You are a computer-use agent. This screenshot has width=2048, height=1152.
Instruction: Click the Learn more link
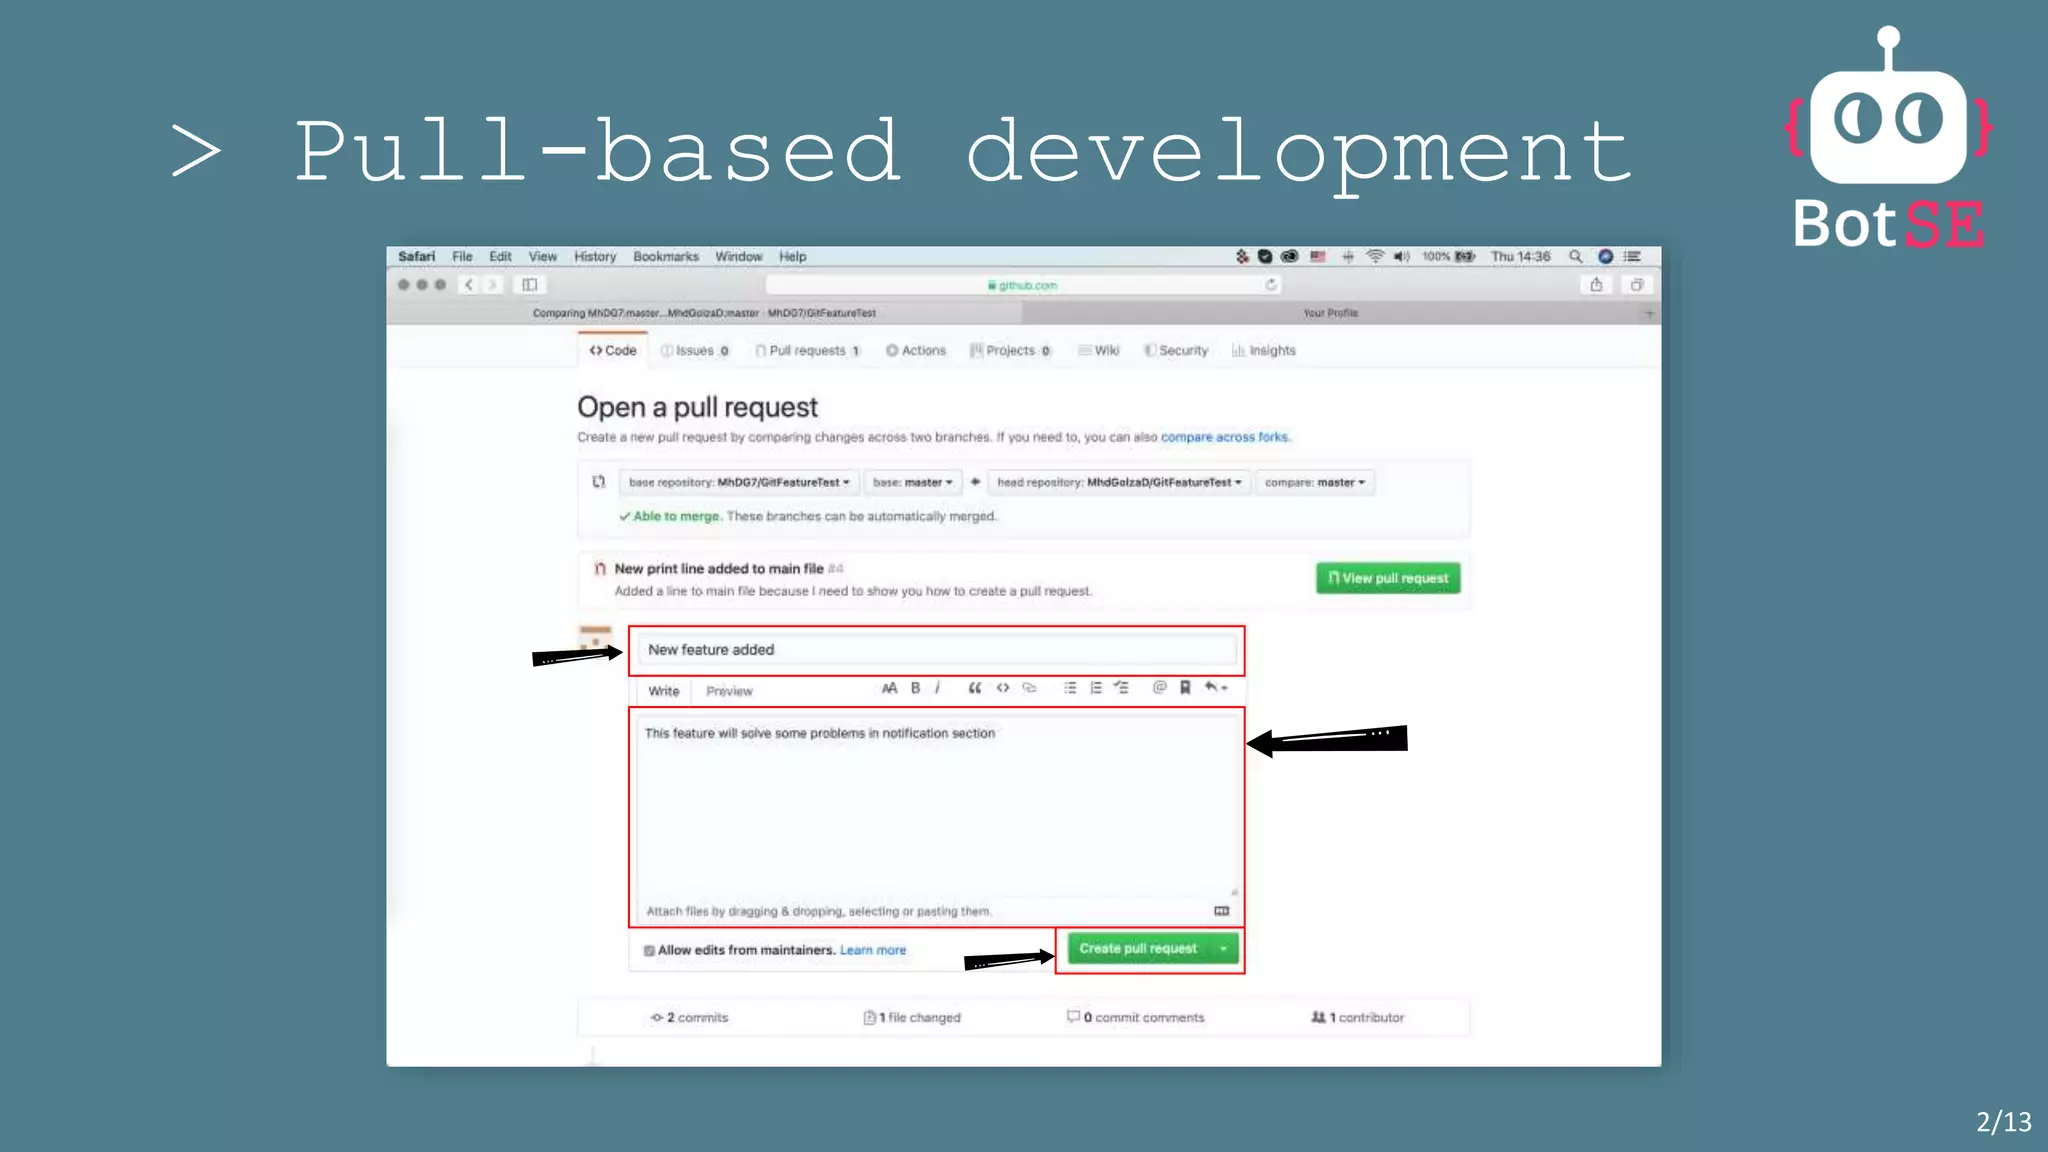point(873,951)
